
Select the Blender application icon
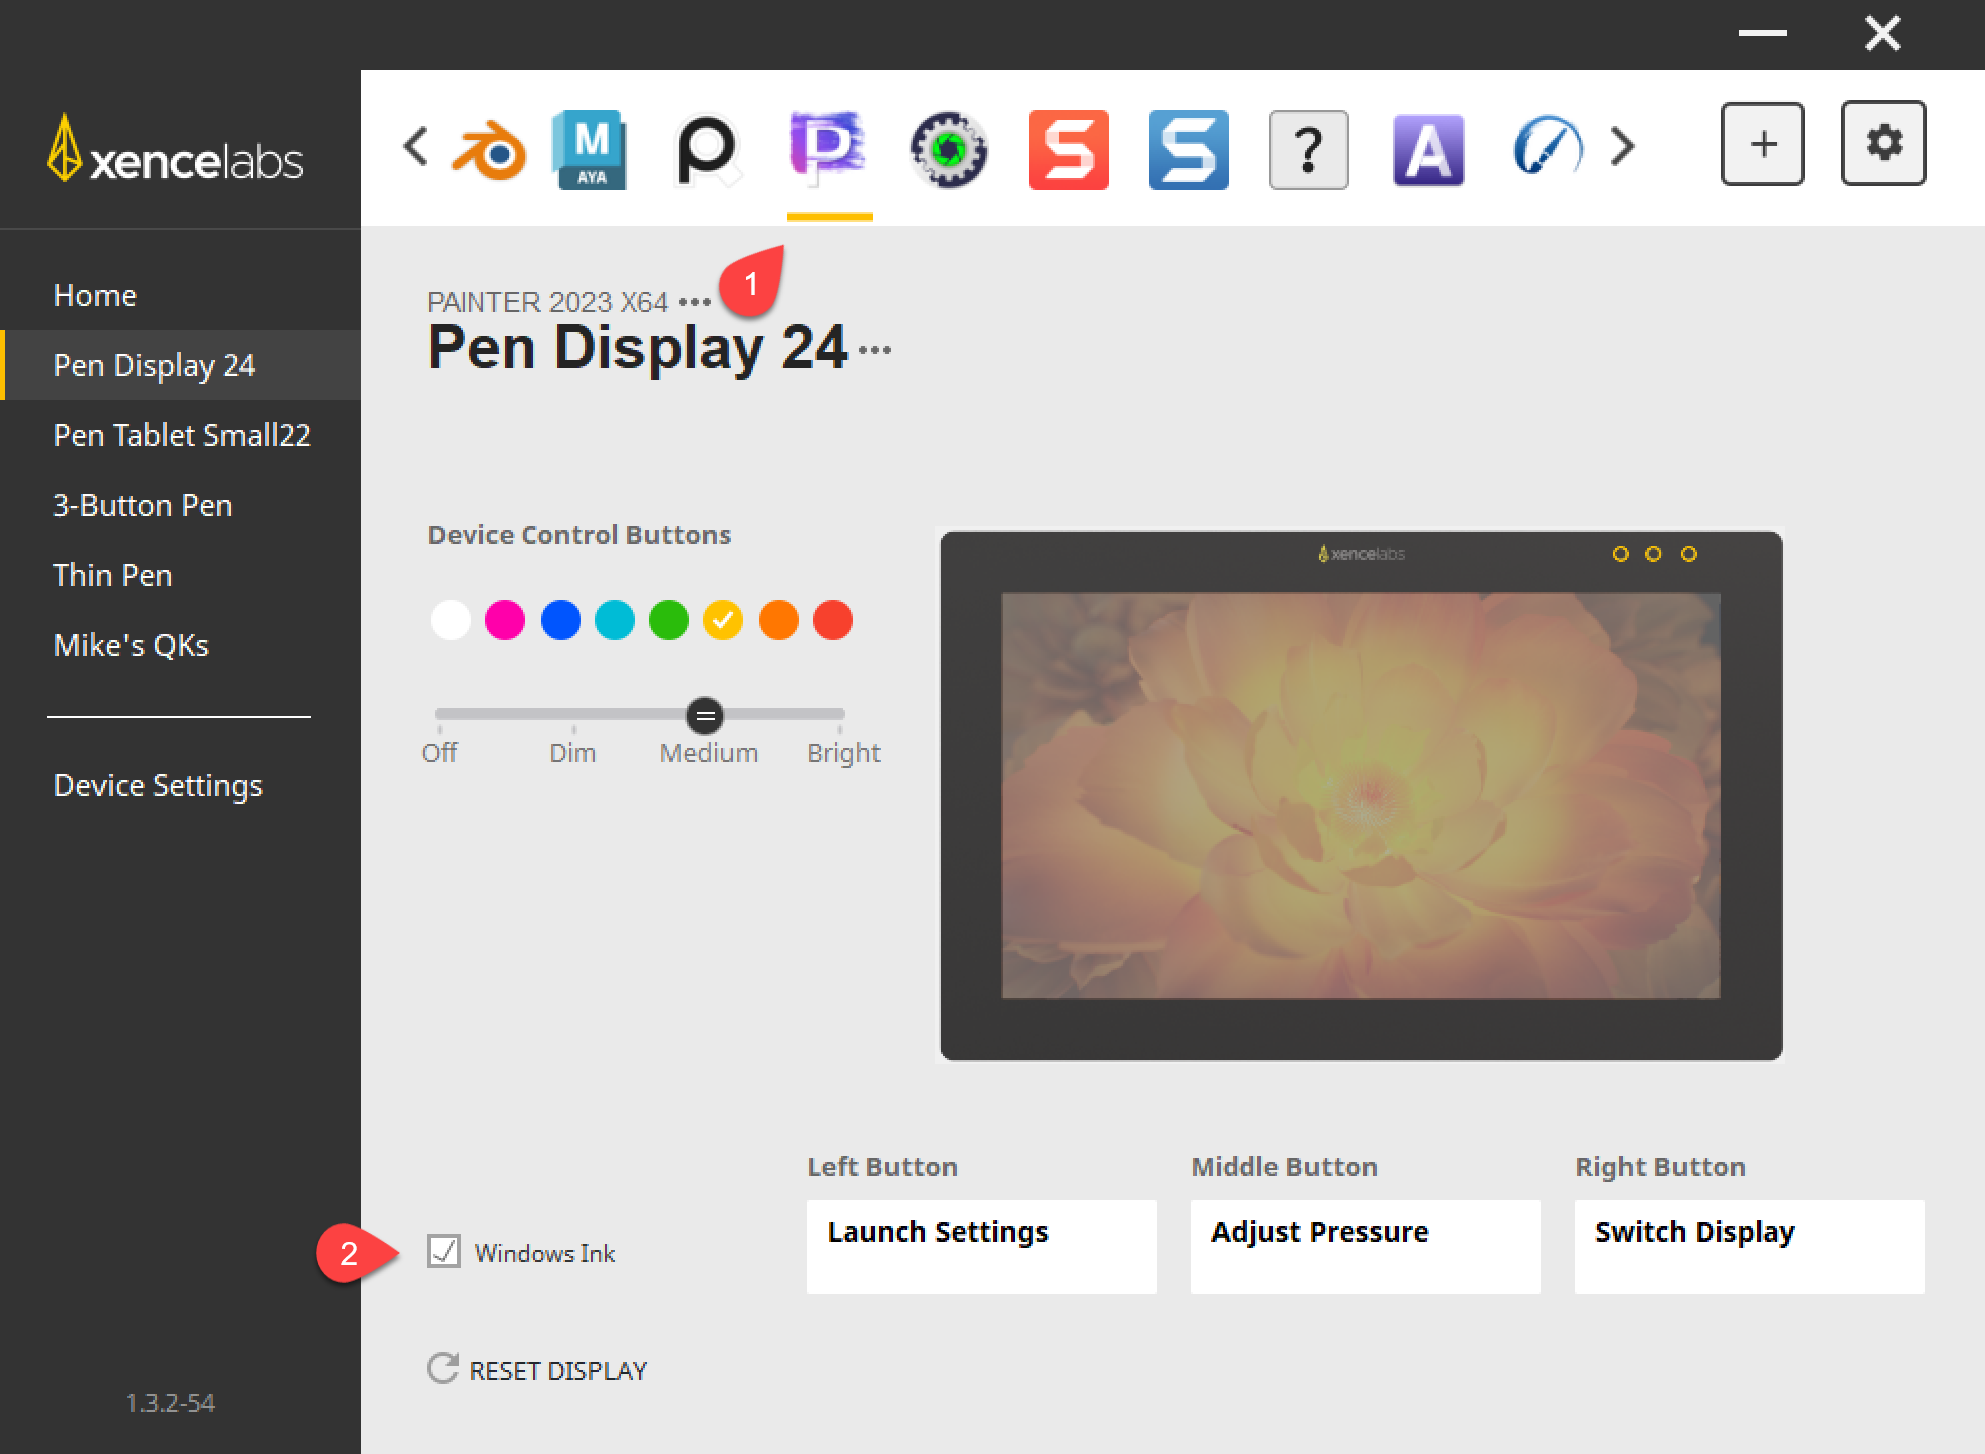click(x=489, y=150)
